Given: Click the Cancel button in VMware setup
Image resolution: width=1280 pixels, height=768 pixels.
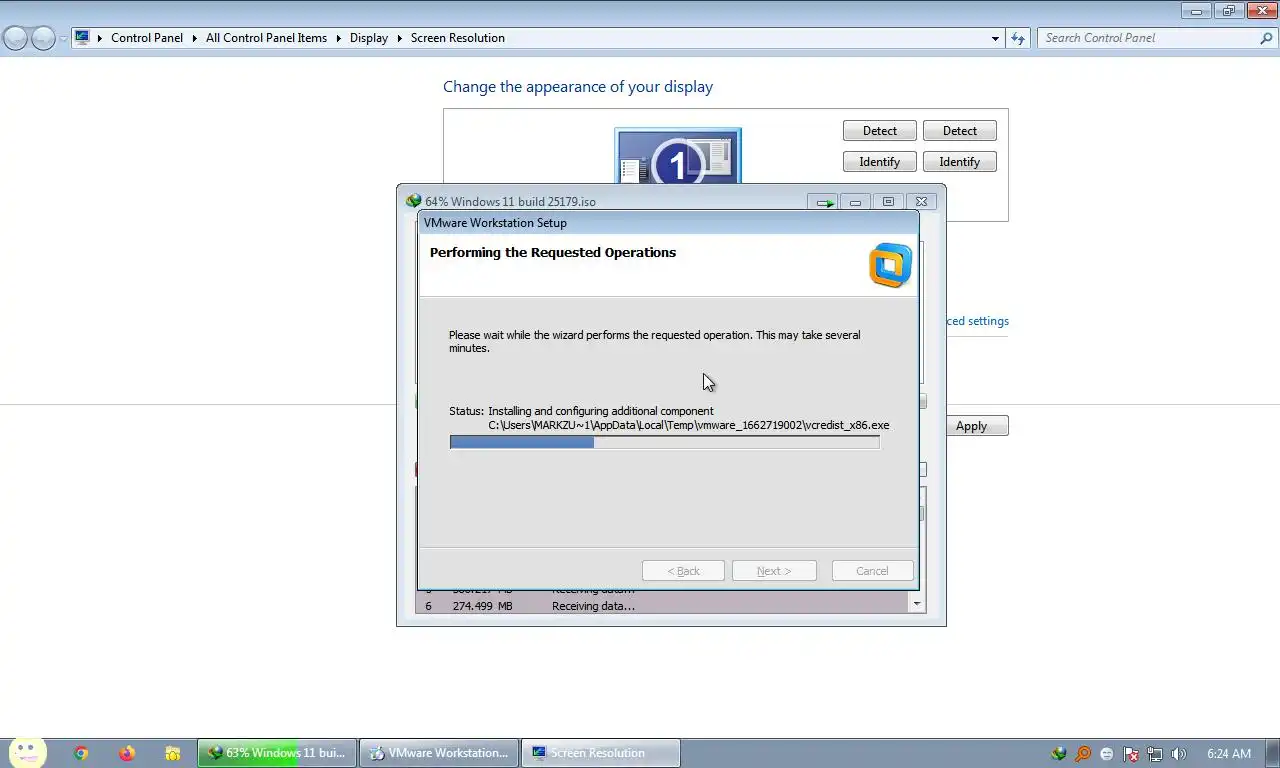Looking at the screenshot, I should coord(872,571).
